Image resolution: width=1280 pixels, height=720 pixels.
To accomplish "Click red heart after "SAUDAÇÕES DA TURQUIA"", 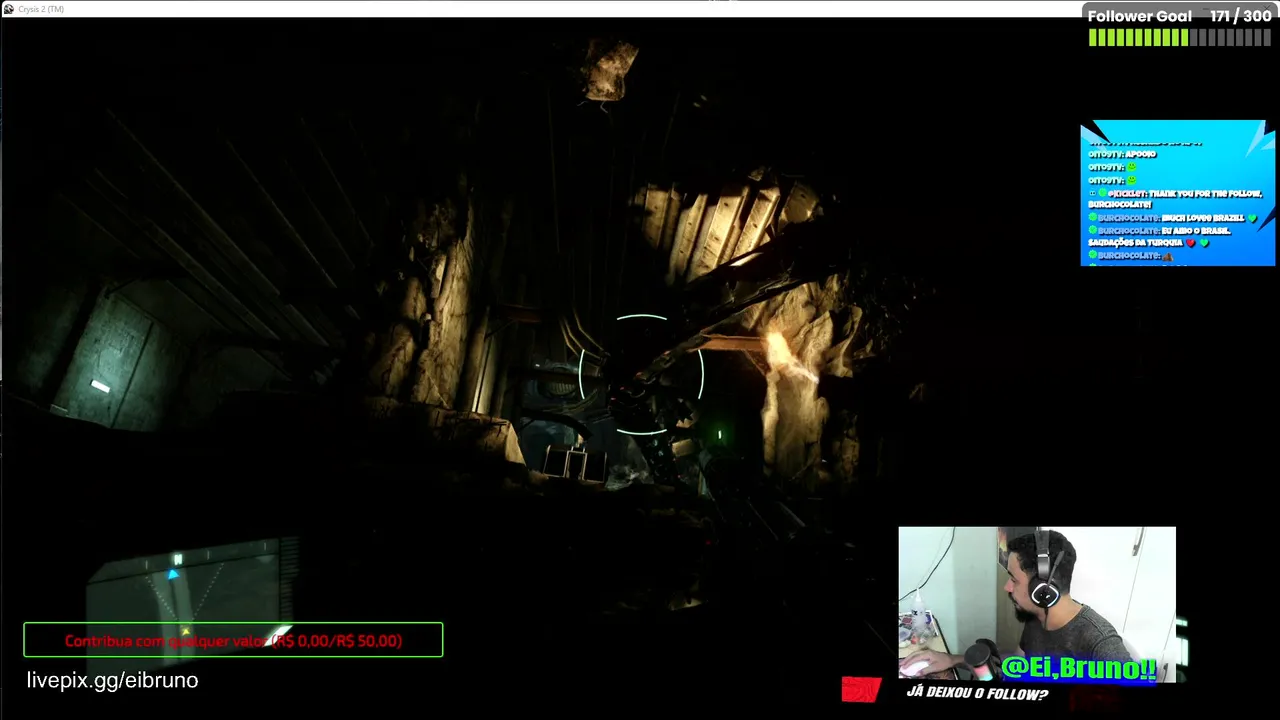I will 1190,243.
